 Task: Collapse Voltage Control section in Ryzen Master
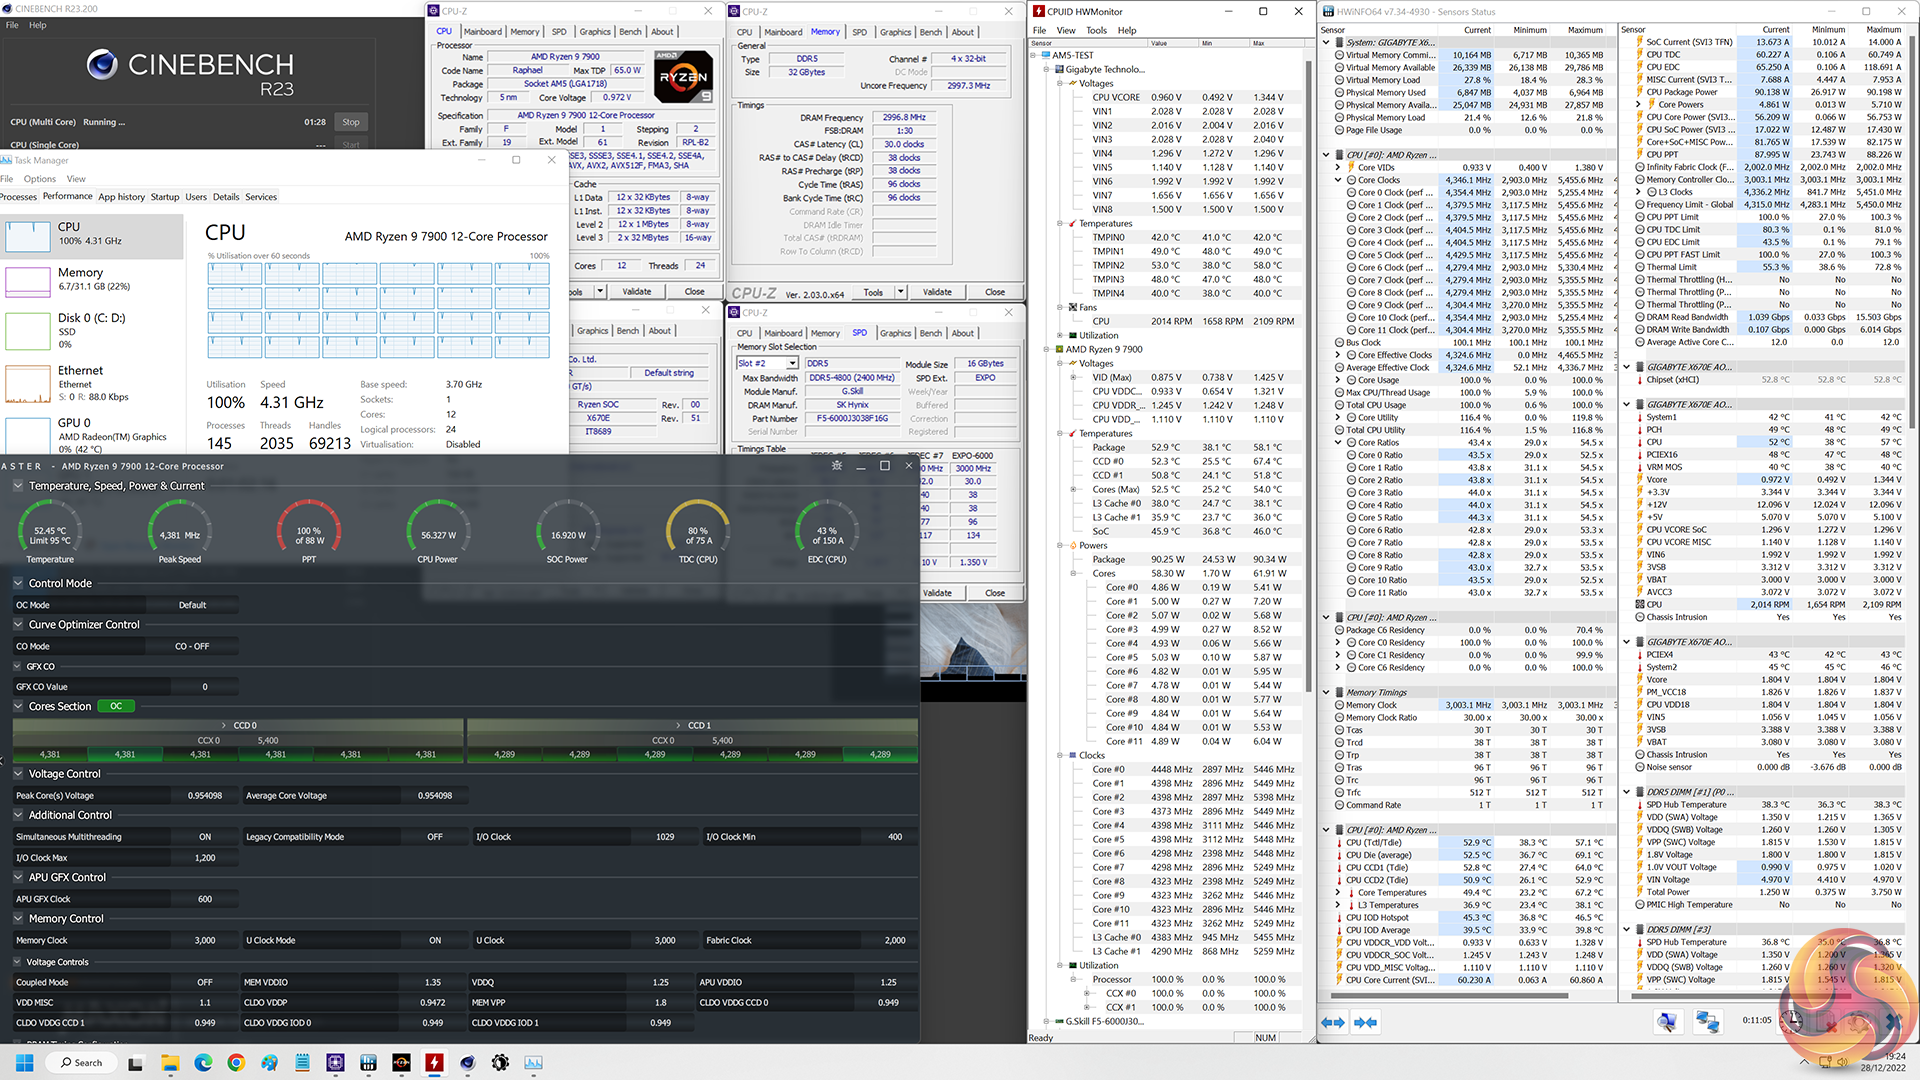(x=18, y=774)
